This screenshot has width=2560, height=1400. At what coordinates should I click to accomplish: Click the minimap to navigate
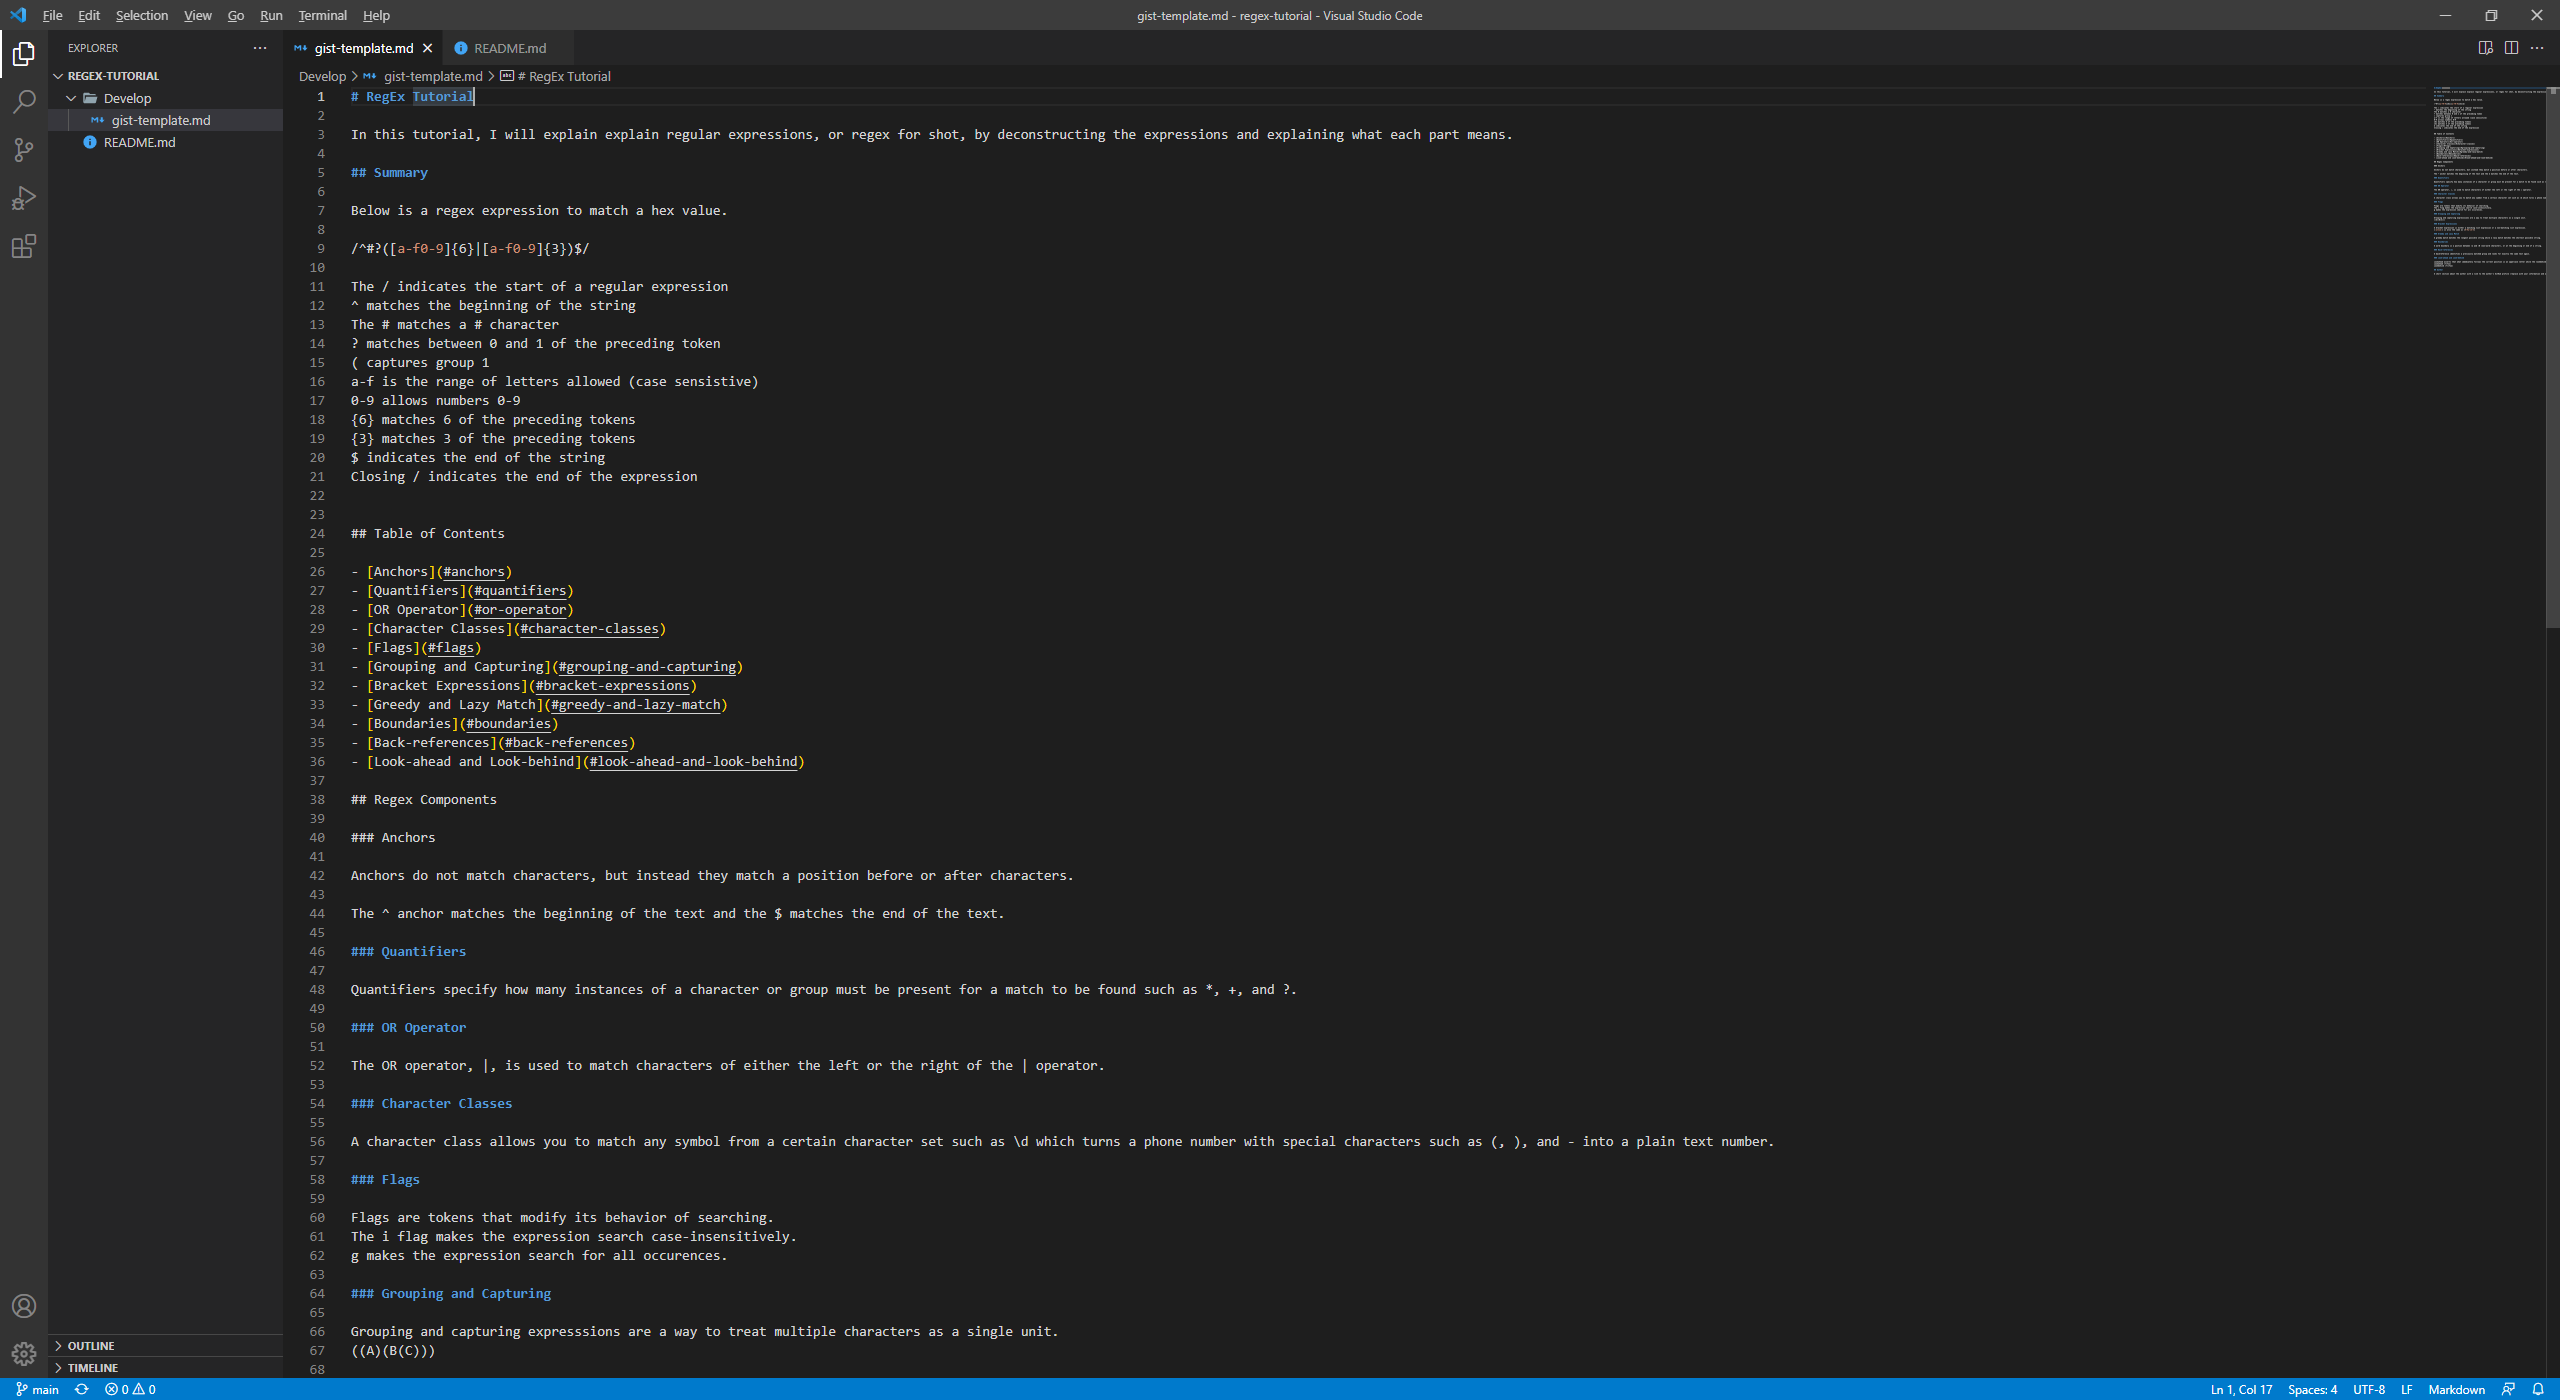click(x=2490, y=180)
